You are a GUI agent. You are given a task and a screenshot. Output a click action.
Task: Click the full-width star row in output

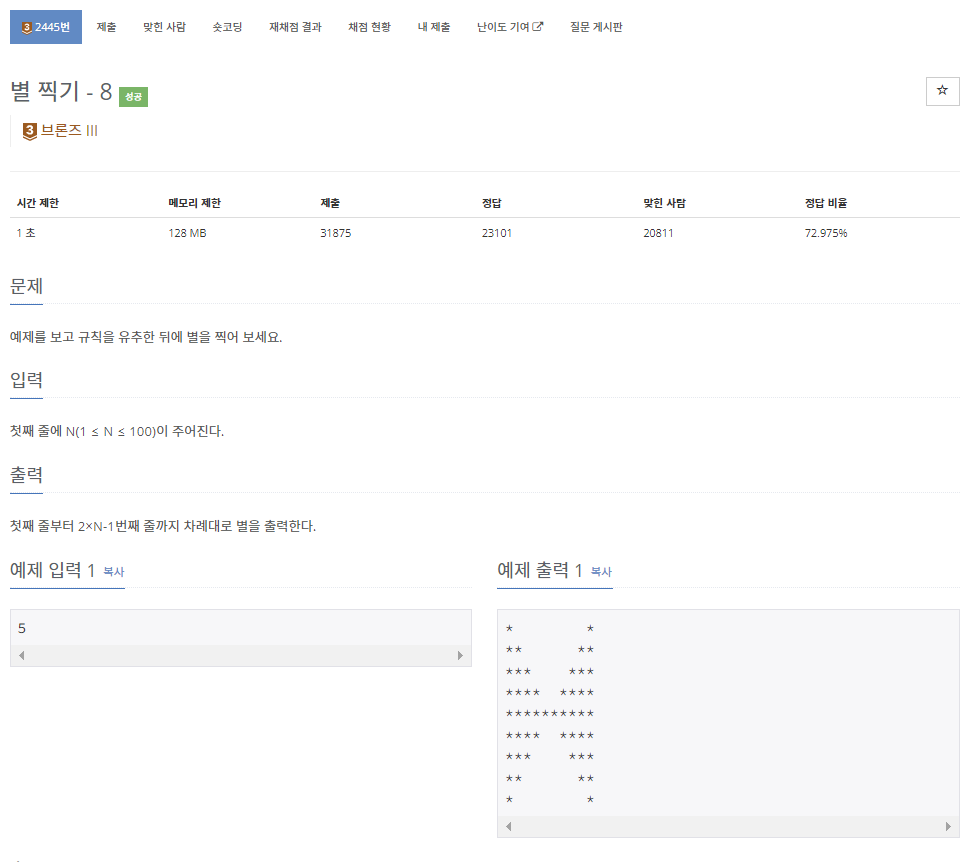point(550,713)
